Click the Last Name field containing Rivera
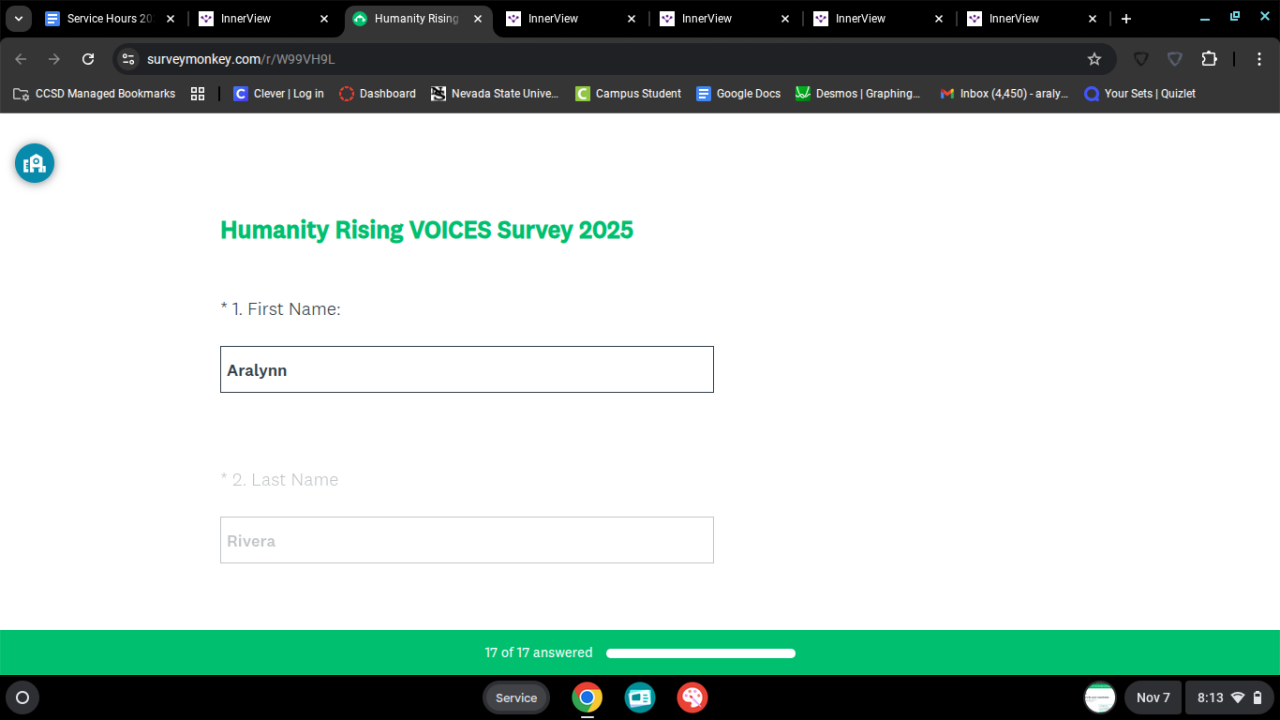 467,540
